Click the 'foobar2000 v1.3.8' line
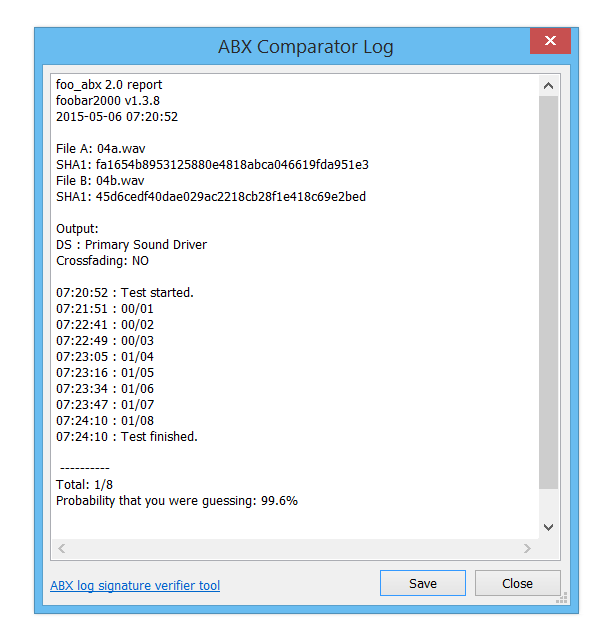The height and width of the screenshot is (641, 605). (108, 101)
